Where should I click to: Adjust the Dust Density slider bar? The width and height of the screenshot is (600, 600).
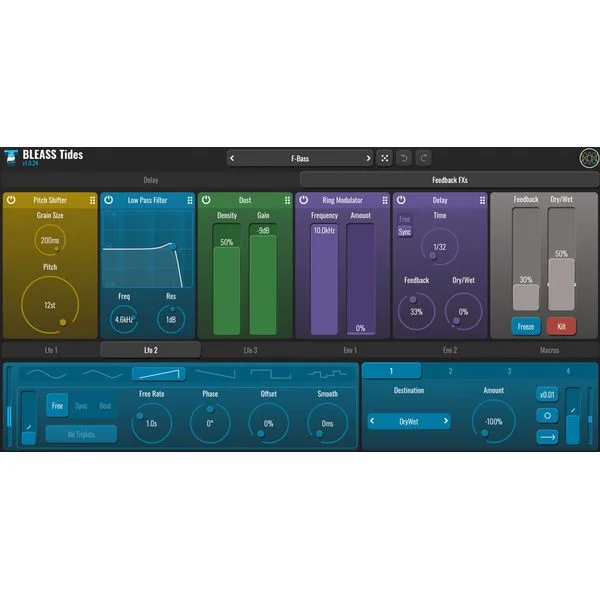227,279
